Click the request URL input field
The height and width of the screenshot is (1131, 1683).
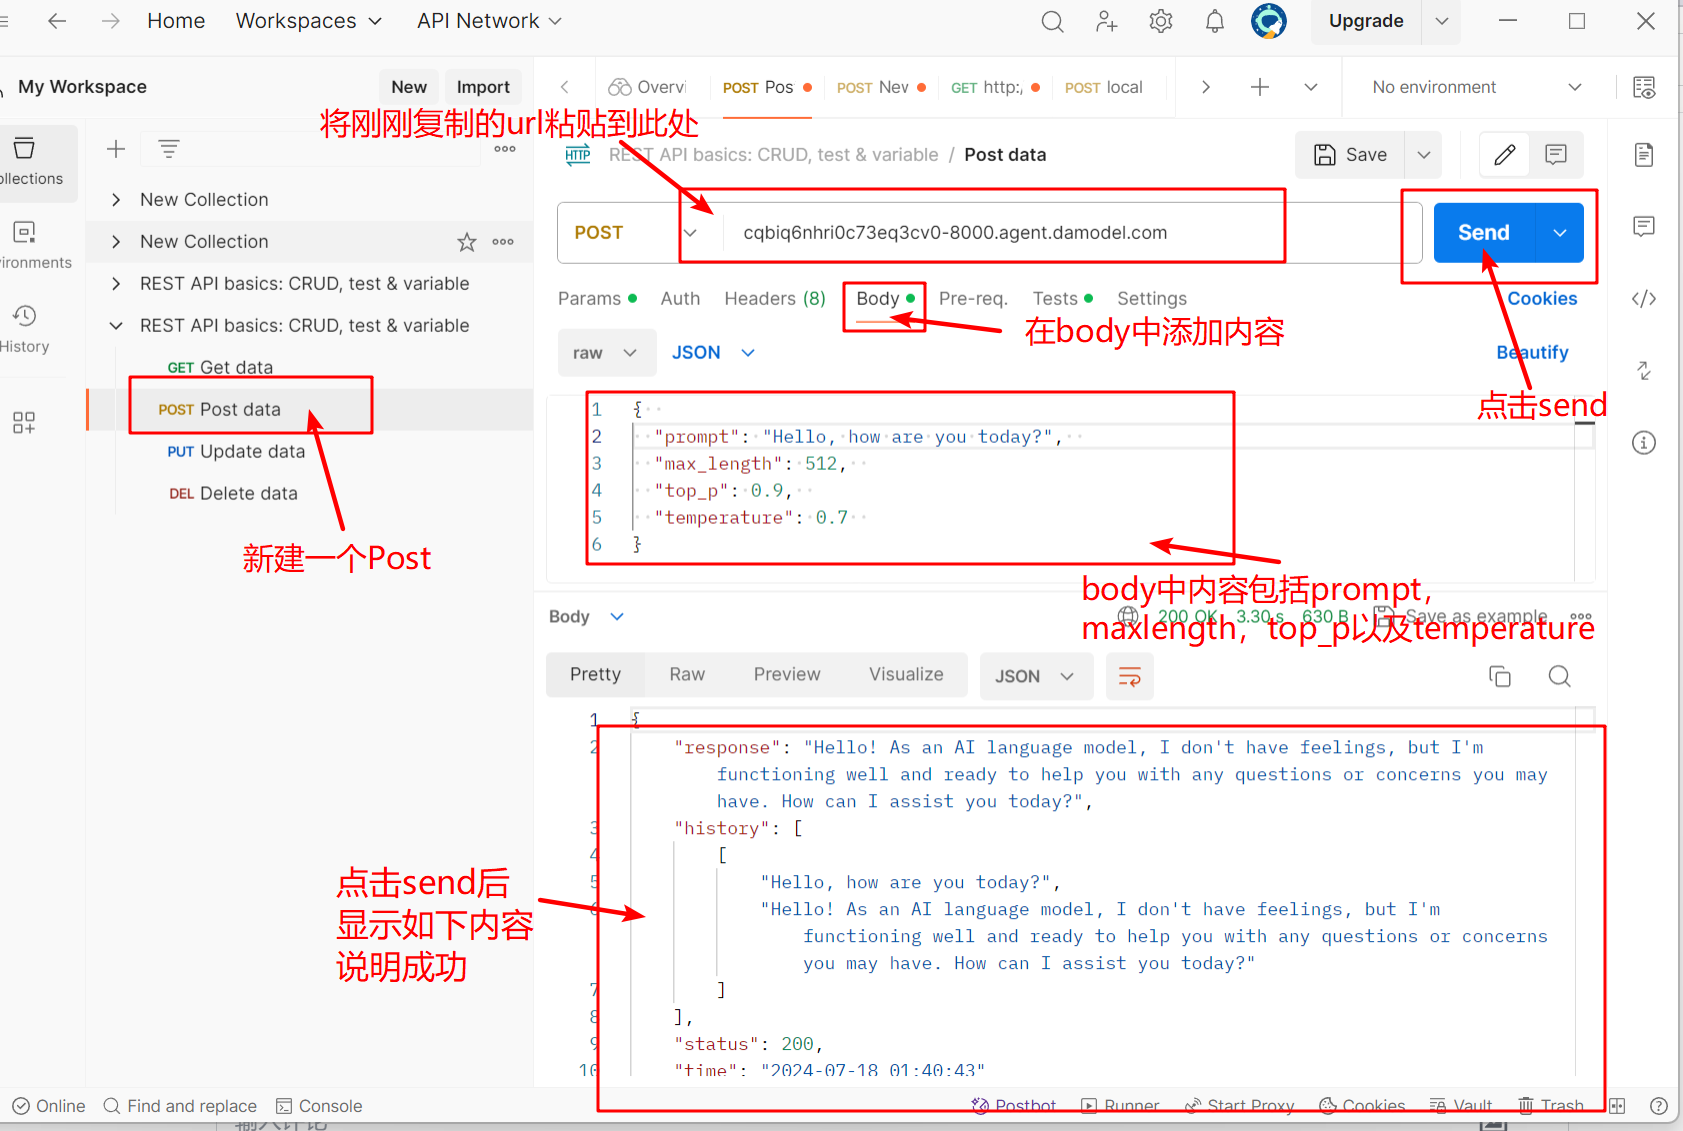1000,233
